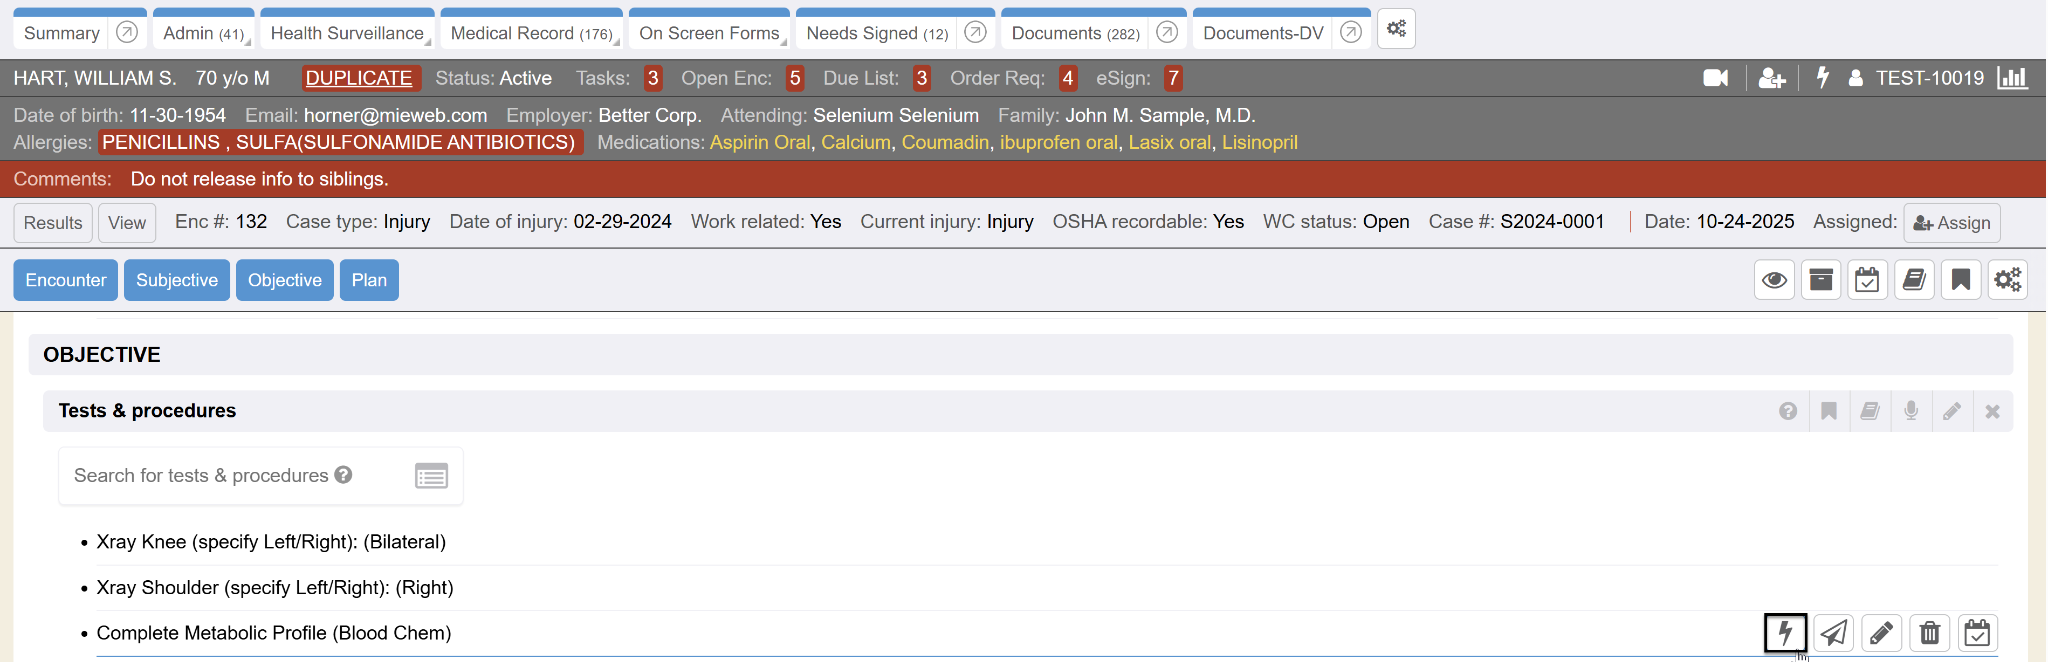The image size is (2048, 662).
Task: Click the red DUPLICATE link
Action: click(359, 78)
